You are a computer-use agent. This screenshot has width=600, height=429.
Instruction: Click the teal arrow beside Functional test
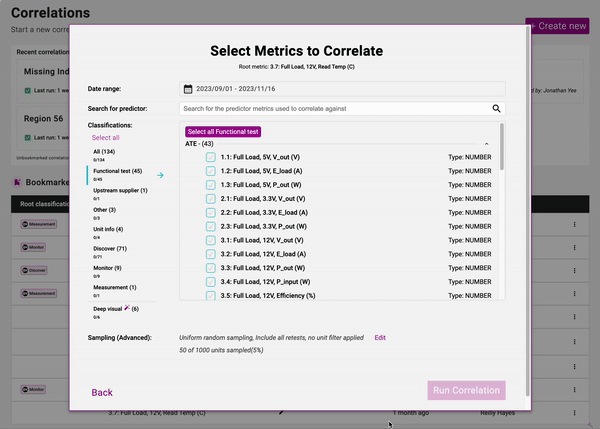point(160,175)
